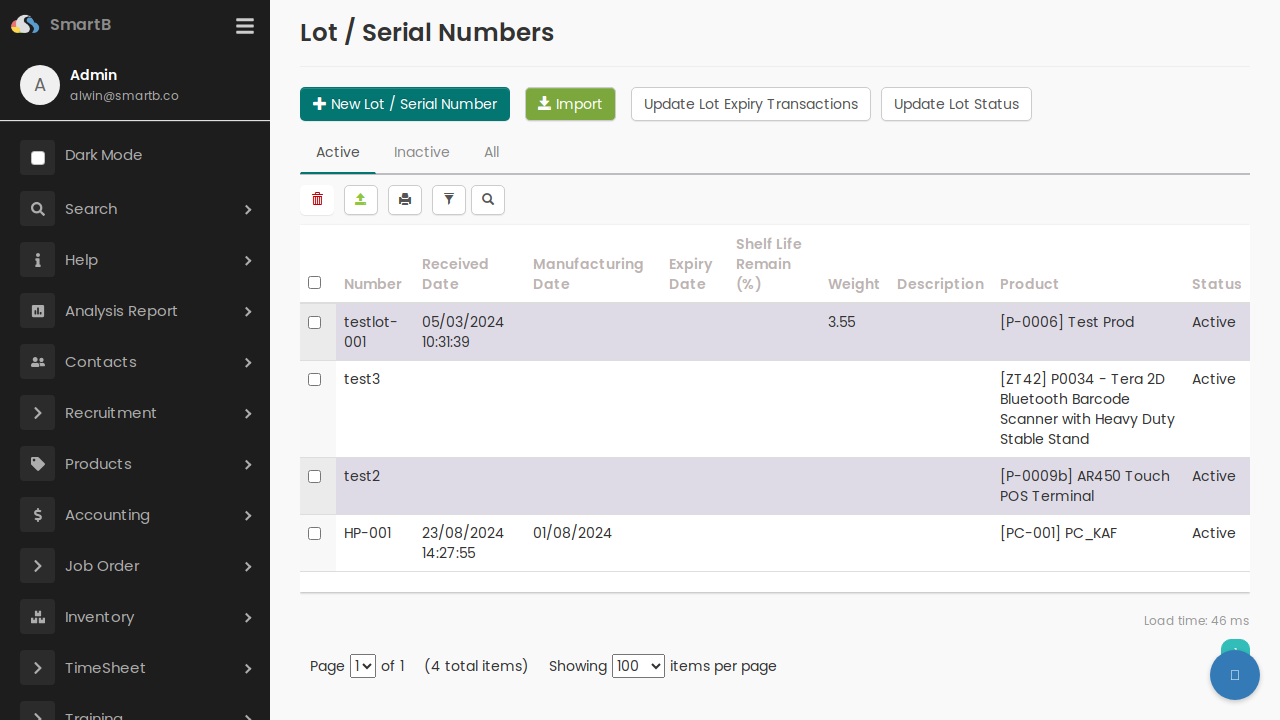1280x720 pixels.
Task: Open the filter options icon
Action: coord(449,200)
